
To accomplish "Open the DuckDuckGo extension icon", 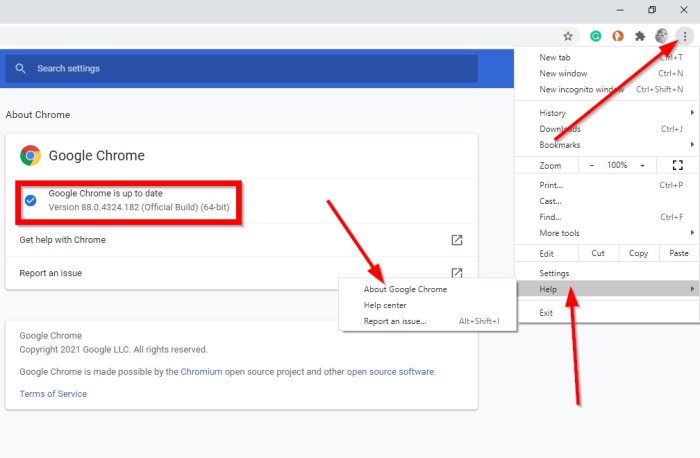I will click(618, 36).
